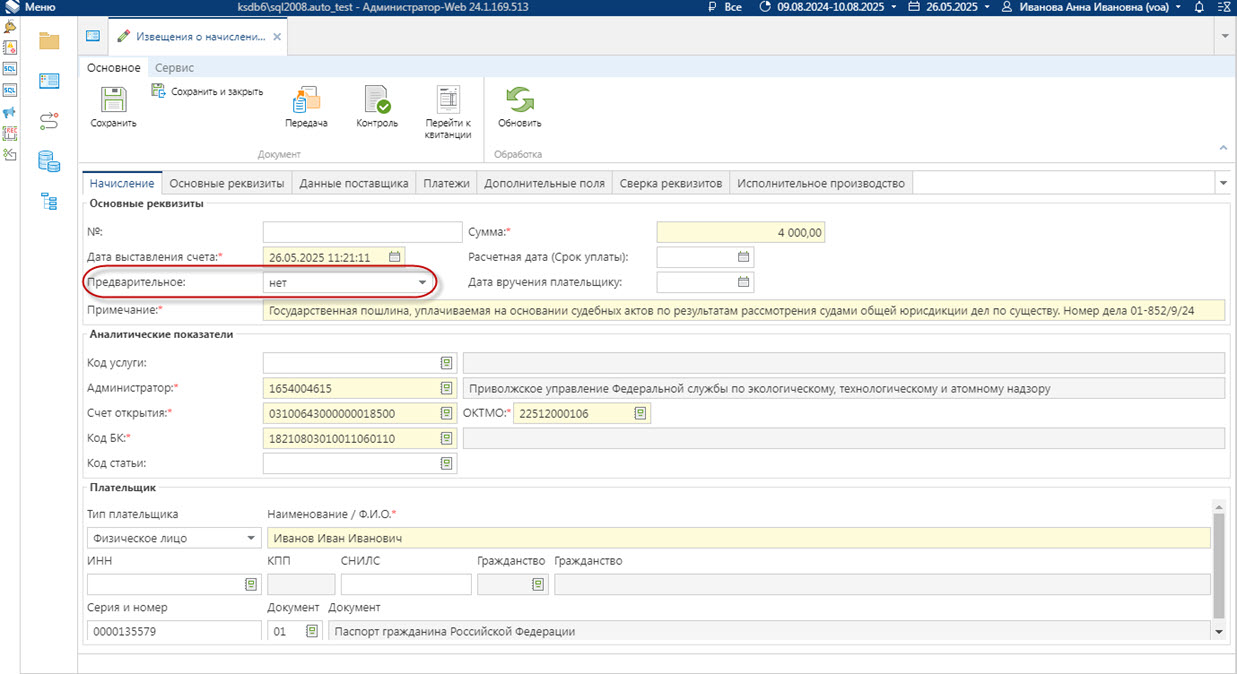Click Сохранить и закрыть in the ribbon

tap(207, 91)
